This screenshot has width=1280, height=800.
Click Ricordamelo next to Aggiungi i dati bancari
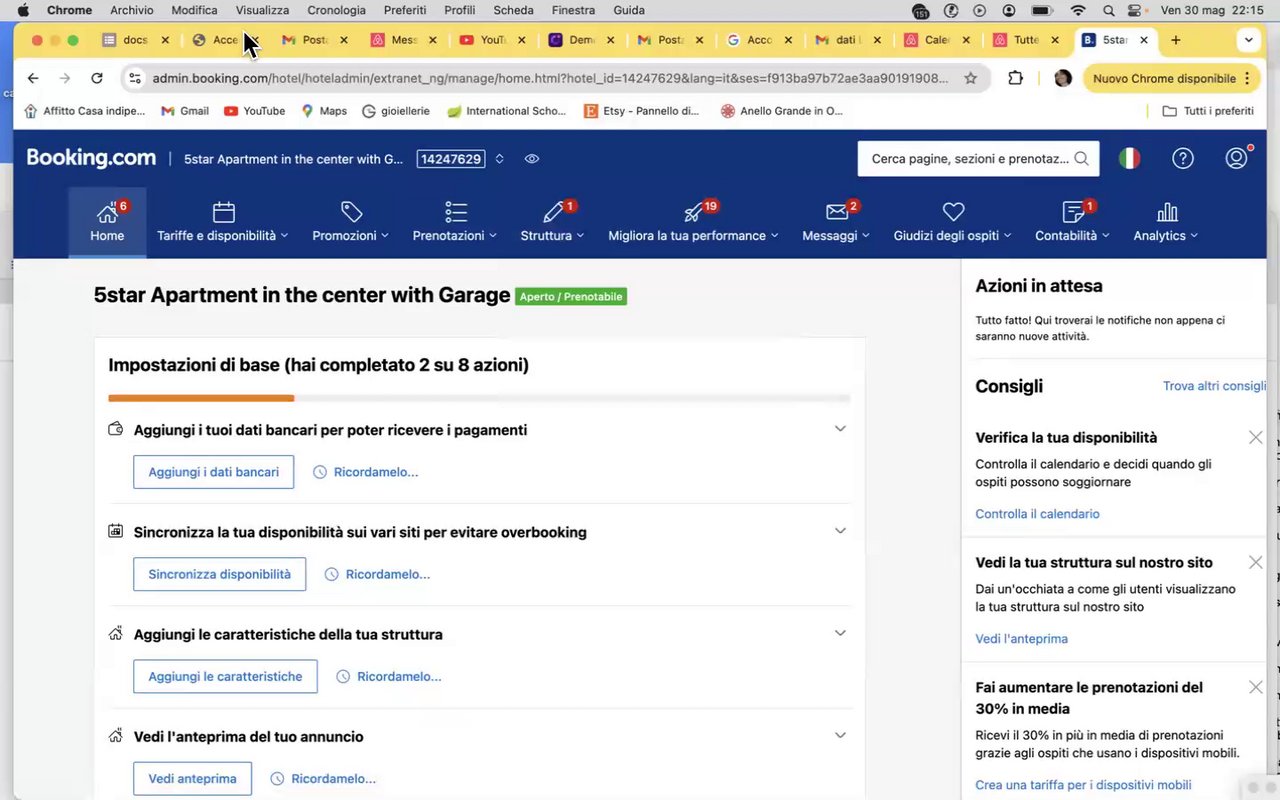pyautogui.click(x=365, y=472)
